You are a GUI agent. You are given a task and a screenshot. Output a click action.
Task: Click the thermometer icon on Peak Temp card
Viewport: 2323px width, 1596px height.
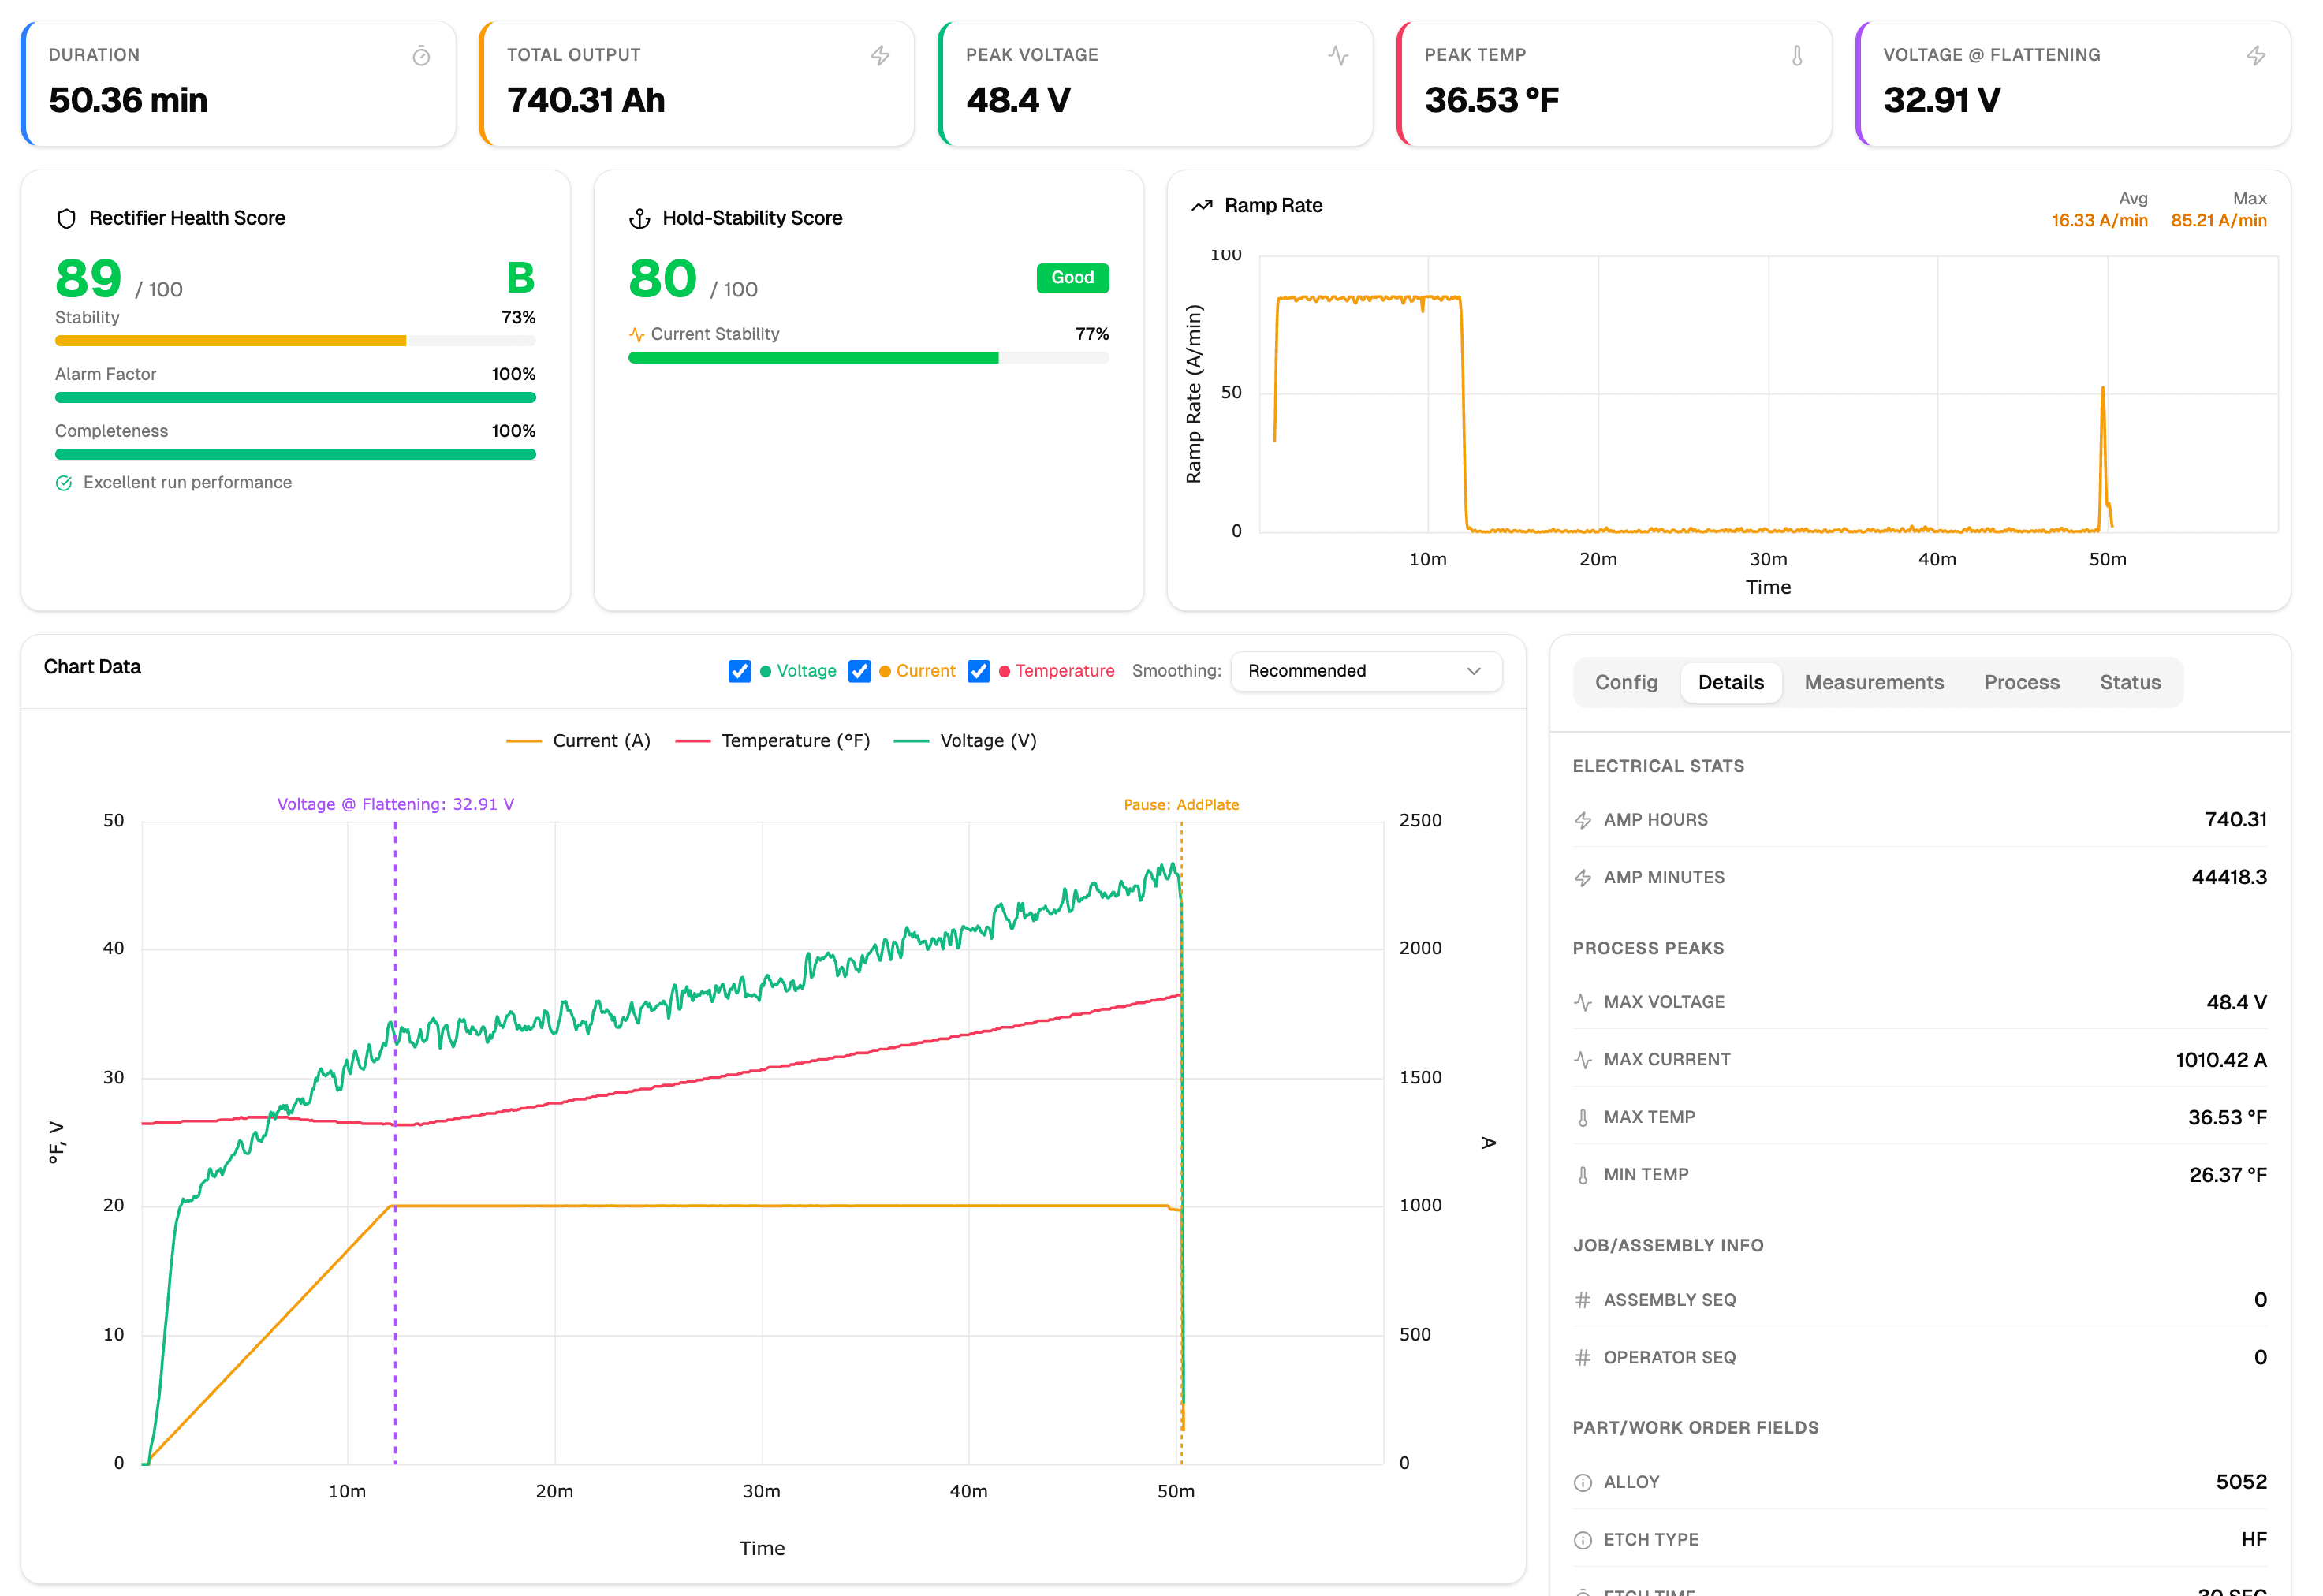1797,57
